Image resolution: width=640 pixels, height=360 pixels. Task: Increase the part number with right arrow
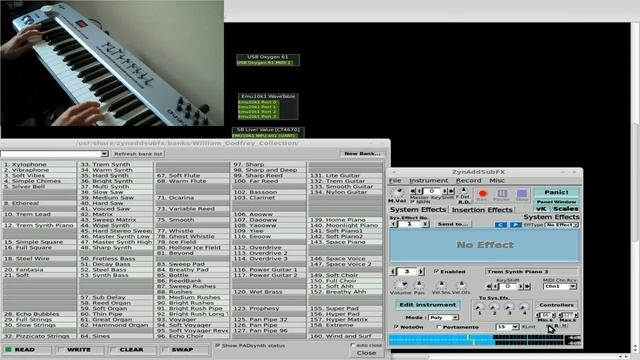(421, 271)
